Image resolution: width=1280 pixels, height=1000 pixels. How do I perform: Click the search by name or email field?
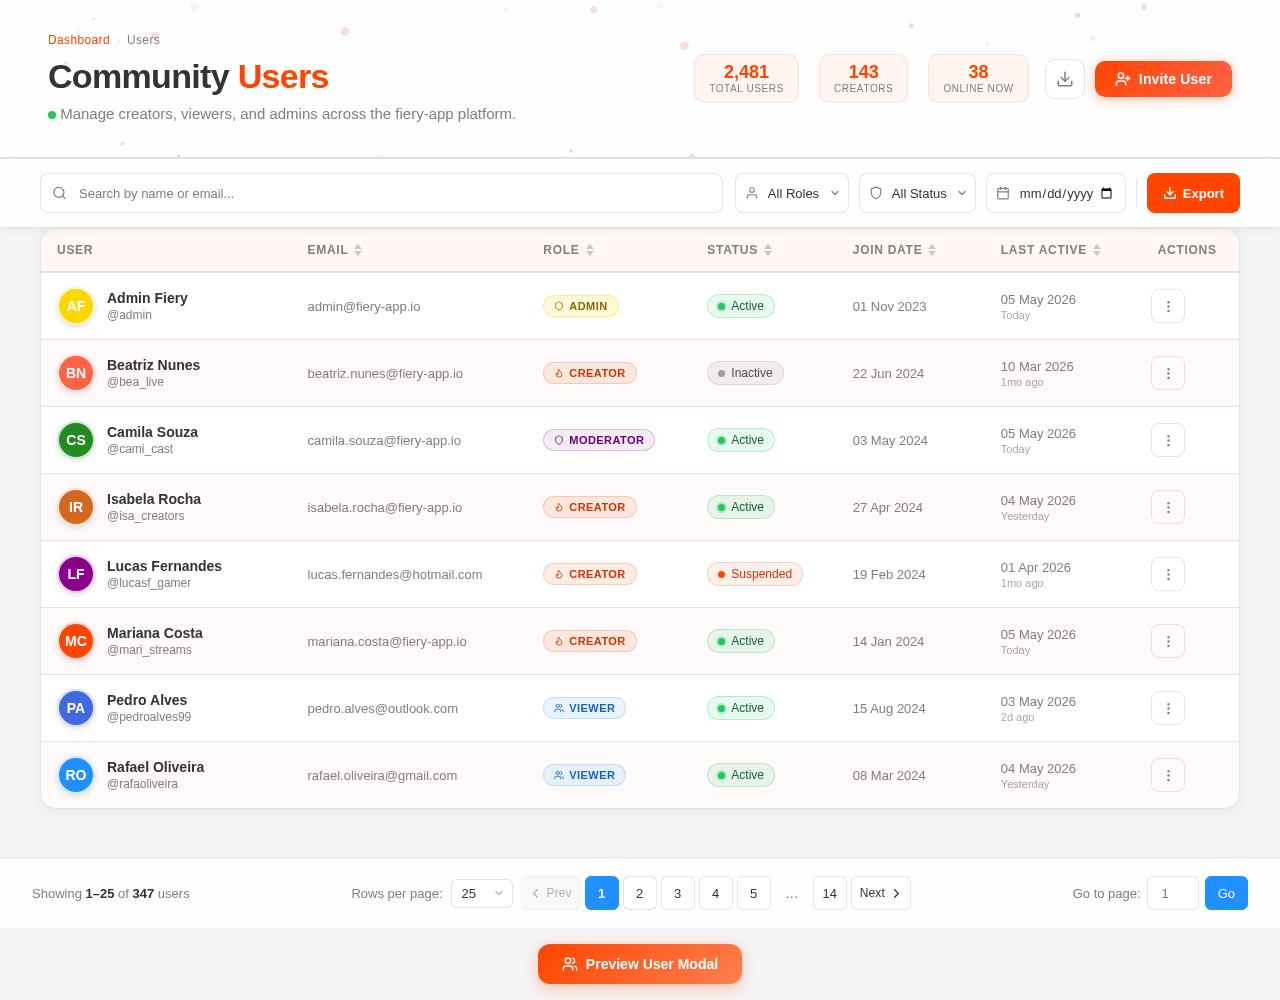click(x=381, y=193)
